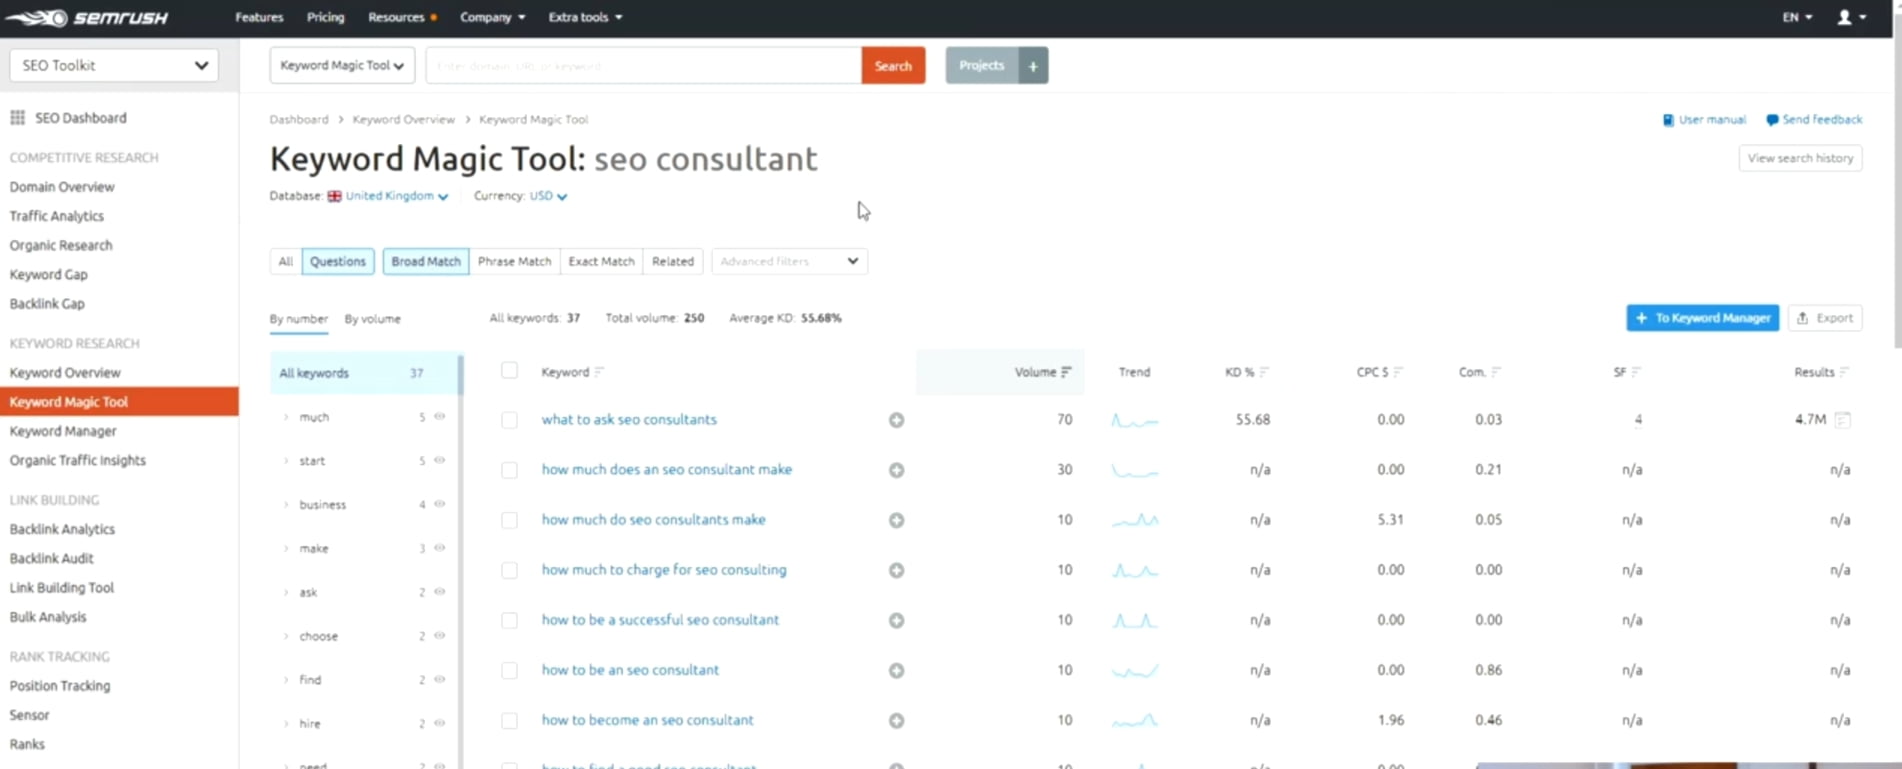Expand the 'hire' keyword group
Viewport: 1902px width, 769px height.
(x=286, y=723)
